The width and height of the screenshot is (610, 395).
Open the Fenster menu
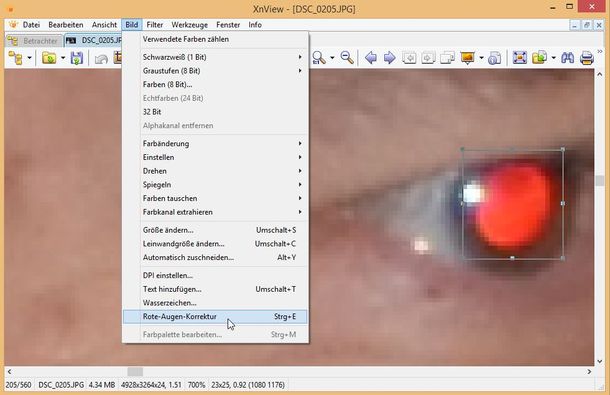(x=228, y=25)
